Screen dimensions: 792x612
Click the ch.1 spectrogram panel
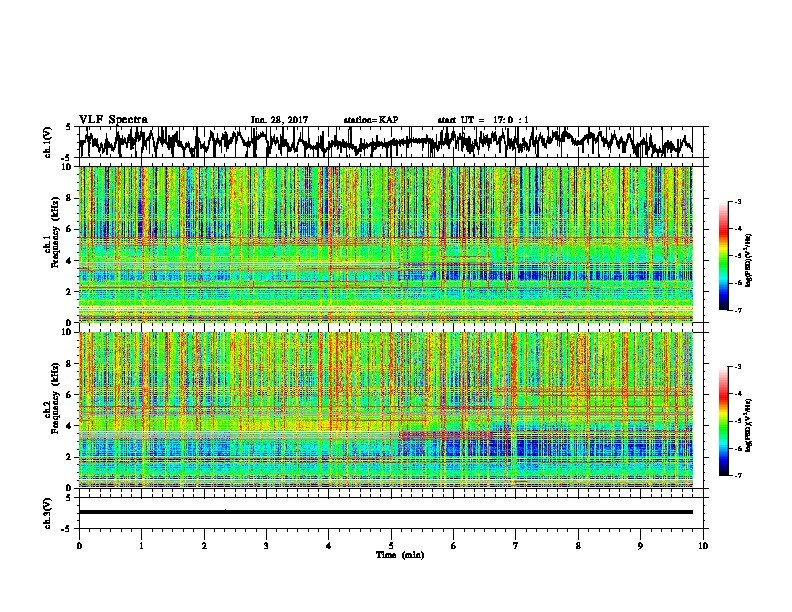click(x=386, y=244)
